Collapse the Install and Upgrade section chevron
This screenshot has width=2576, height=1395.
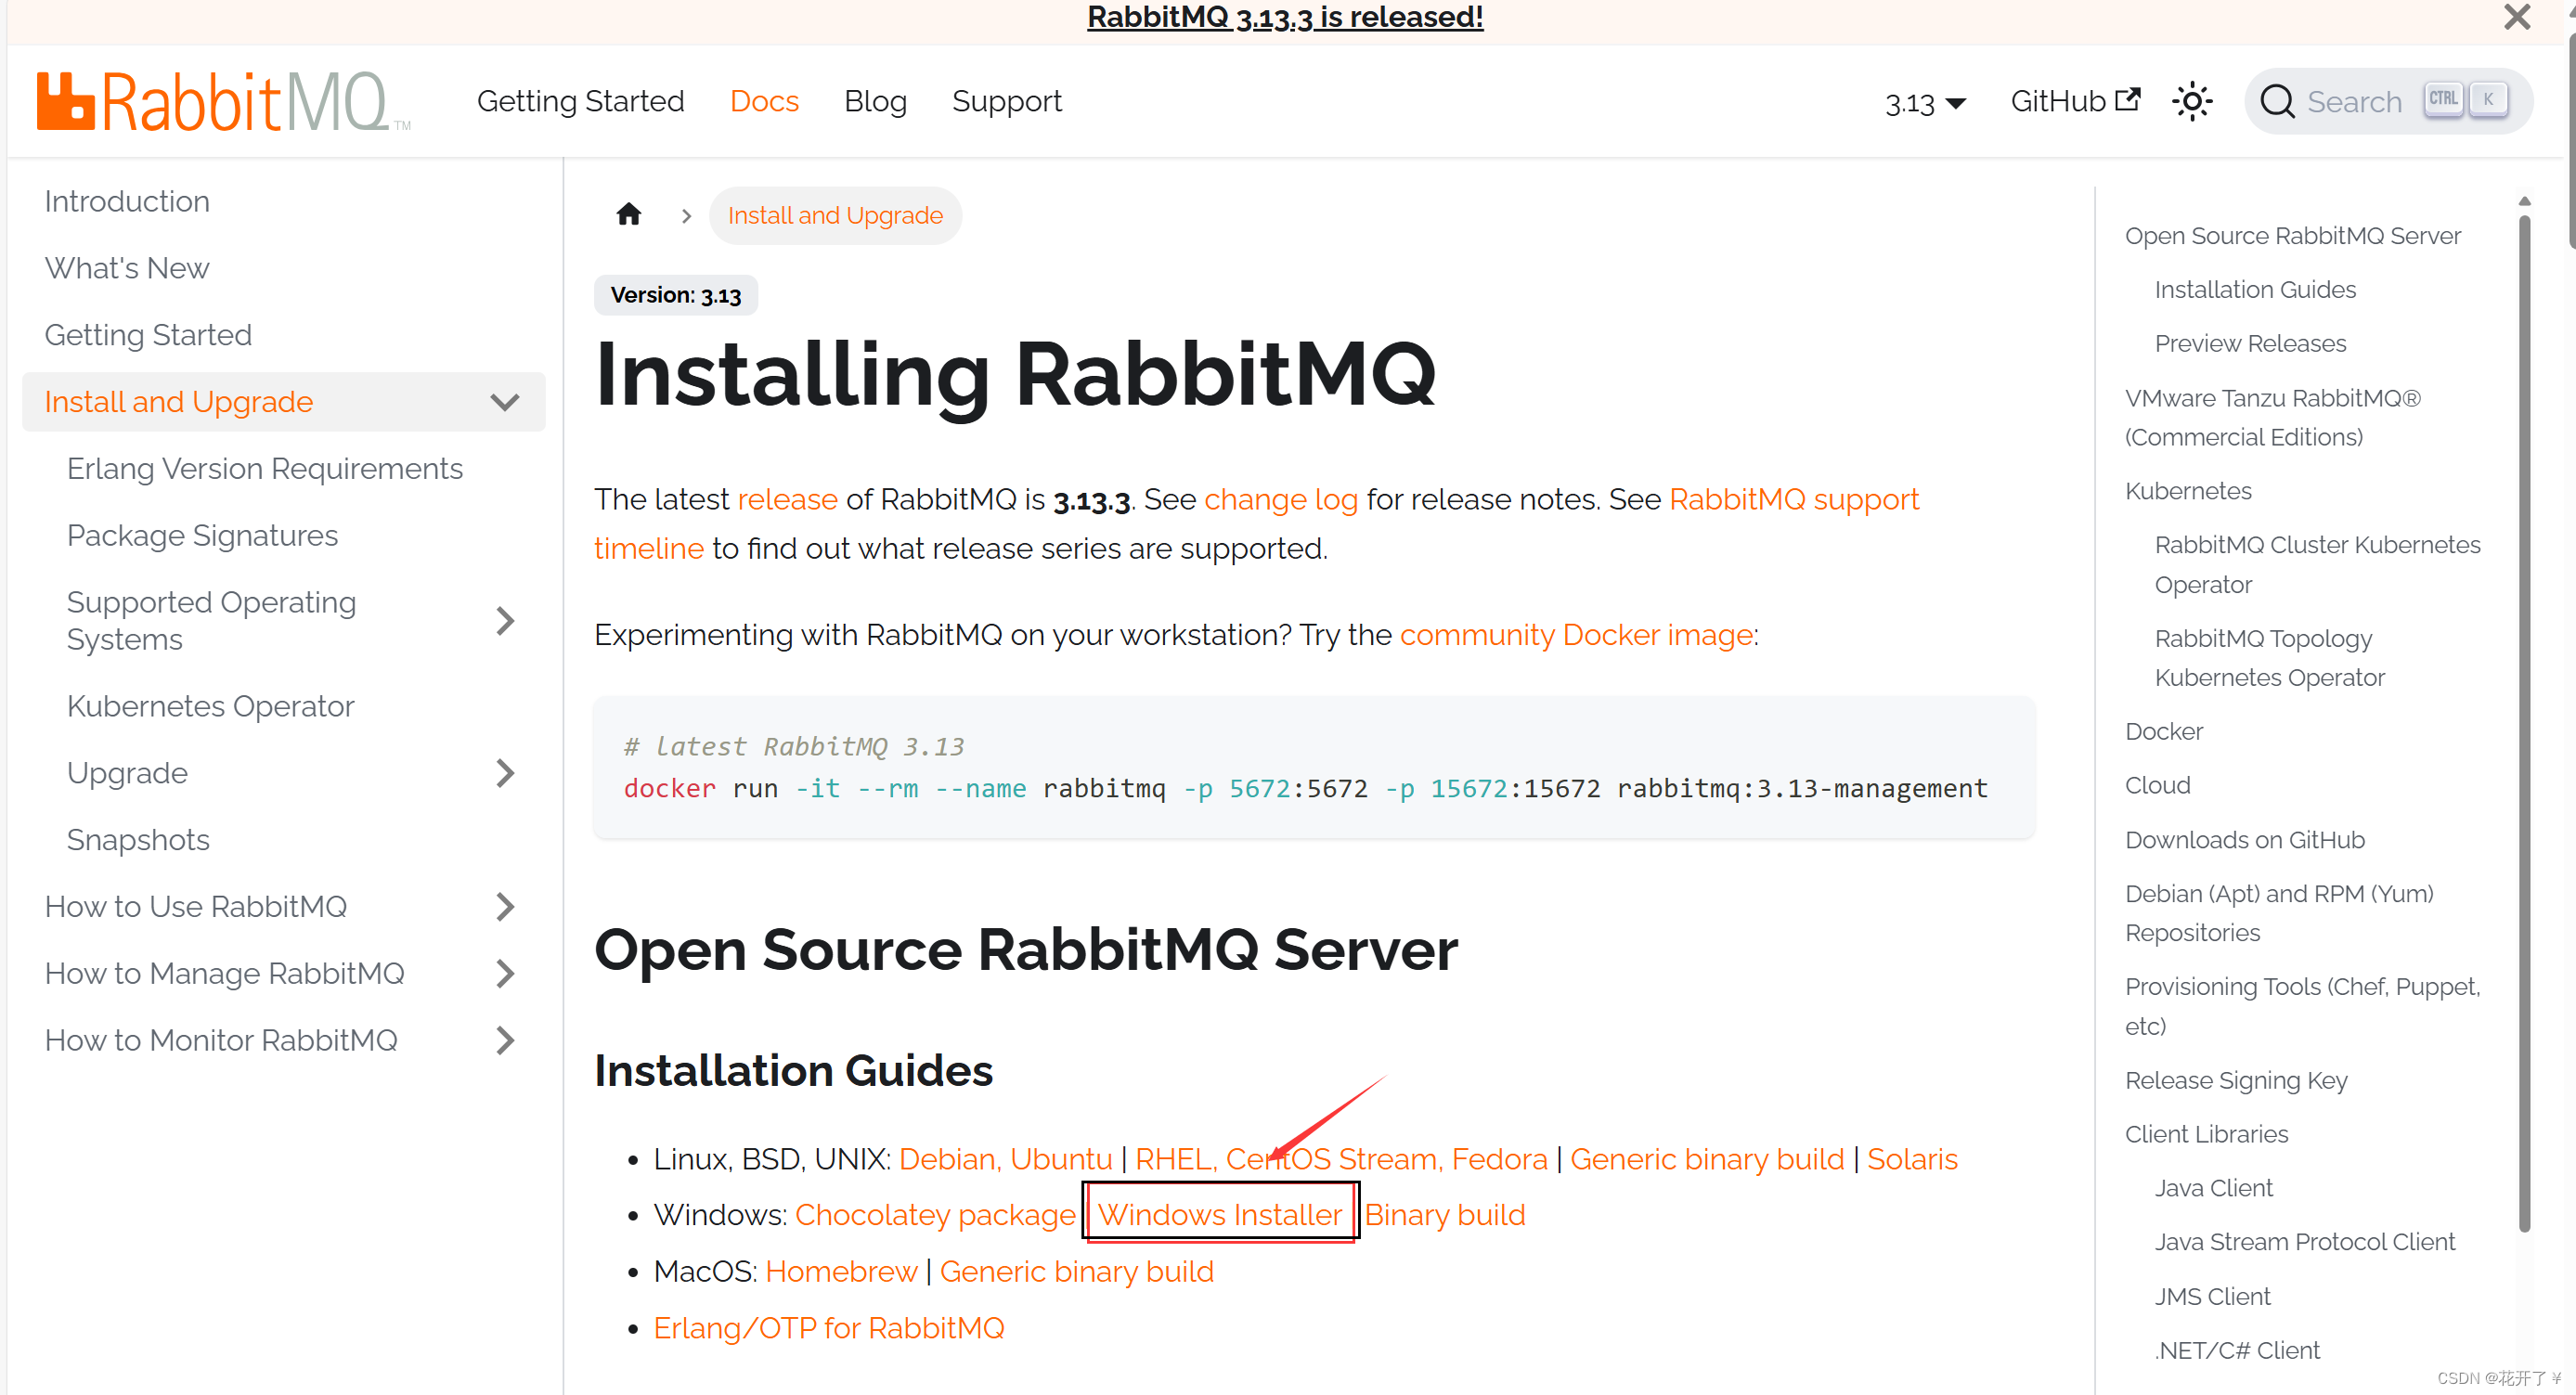tap(505, 402)
